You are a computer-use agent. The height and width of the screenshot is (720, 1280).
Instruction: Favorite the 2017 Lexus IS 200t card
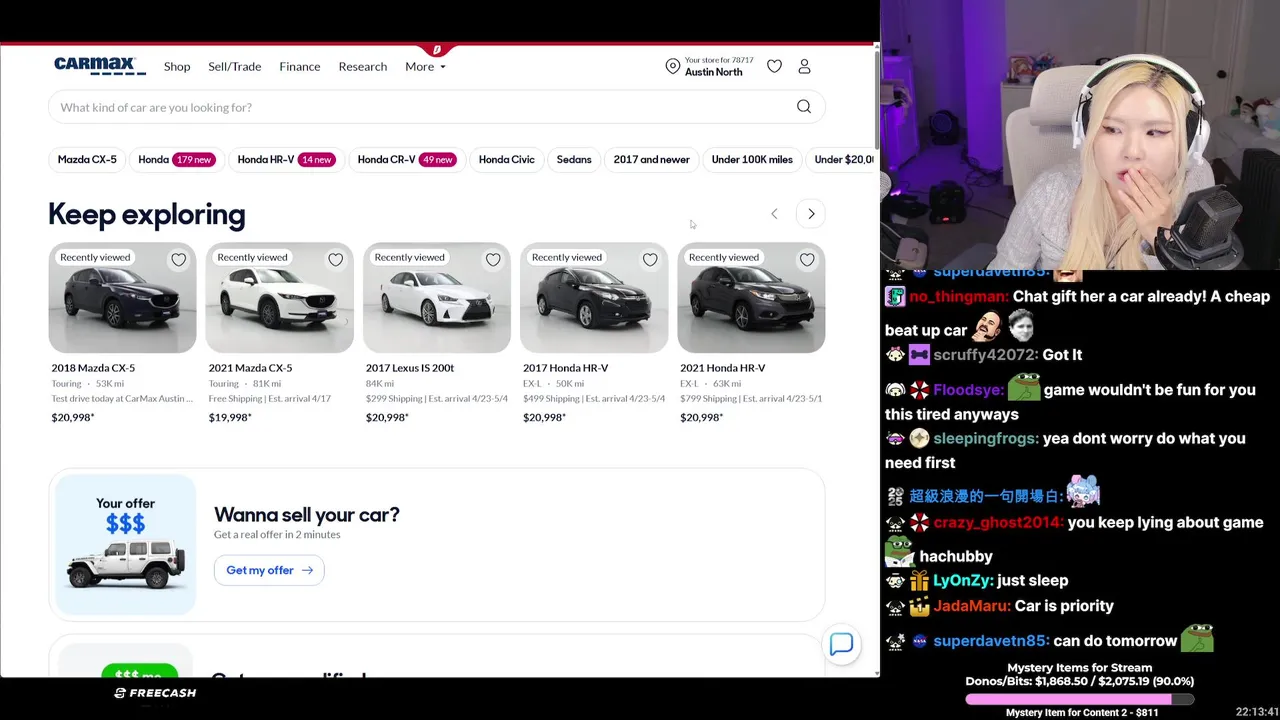(493, 260)
